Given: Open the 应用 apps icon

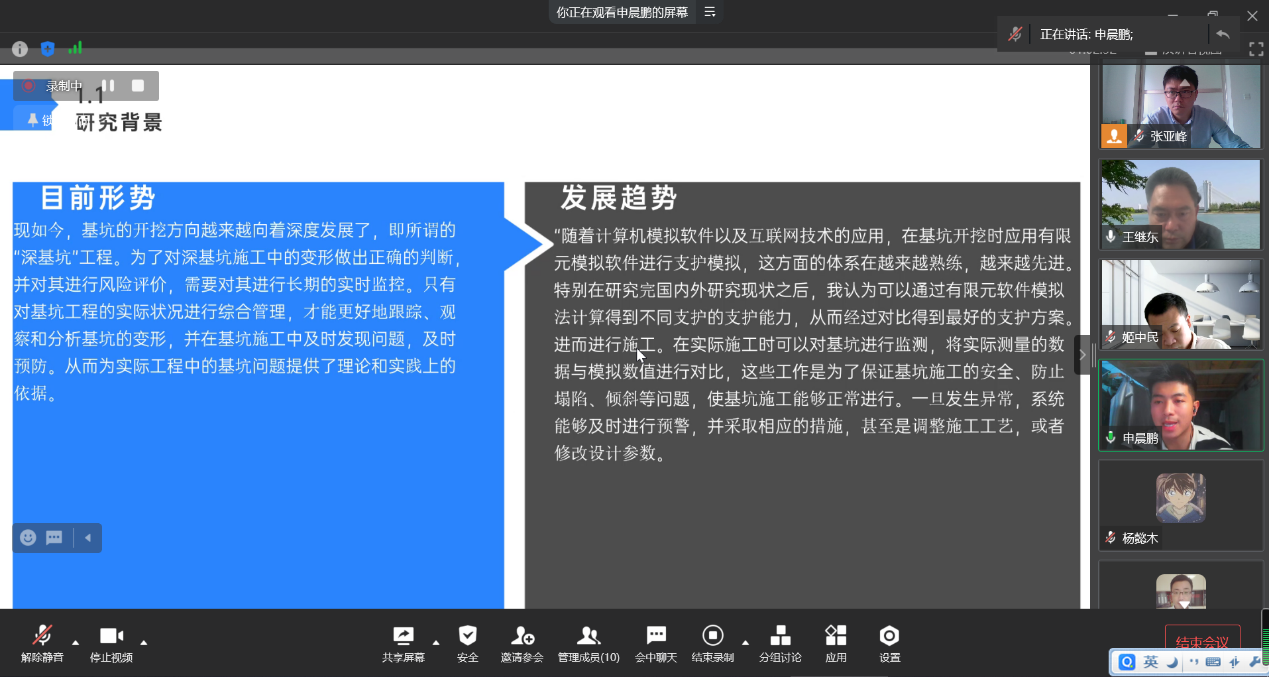Looking at the screenshot, I should (x=835, y=636).
